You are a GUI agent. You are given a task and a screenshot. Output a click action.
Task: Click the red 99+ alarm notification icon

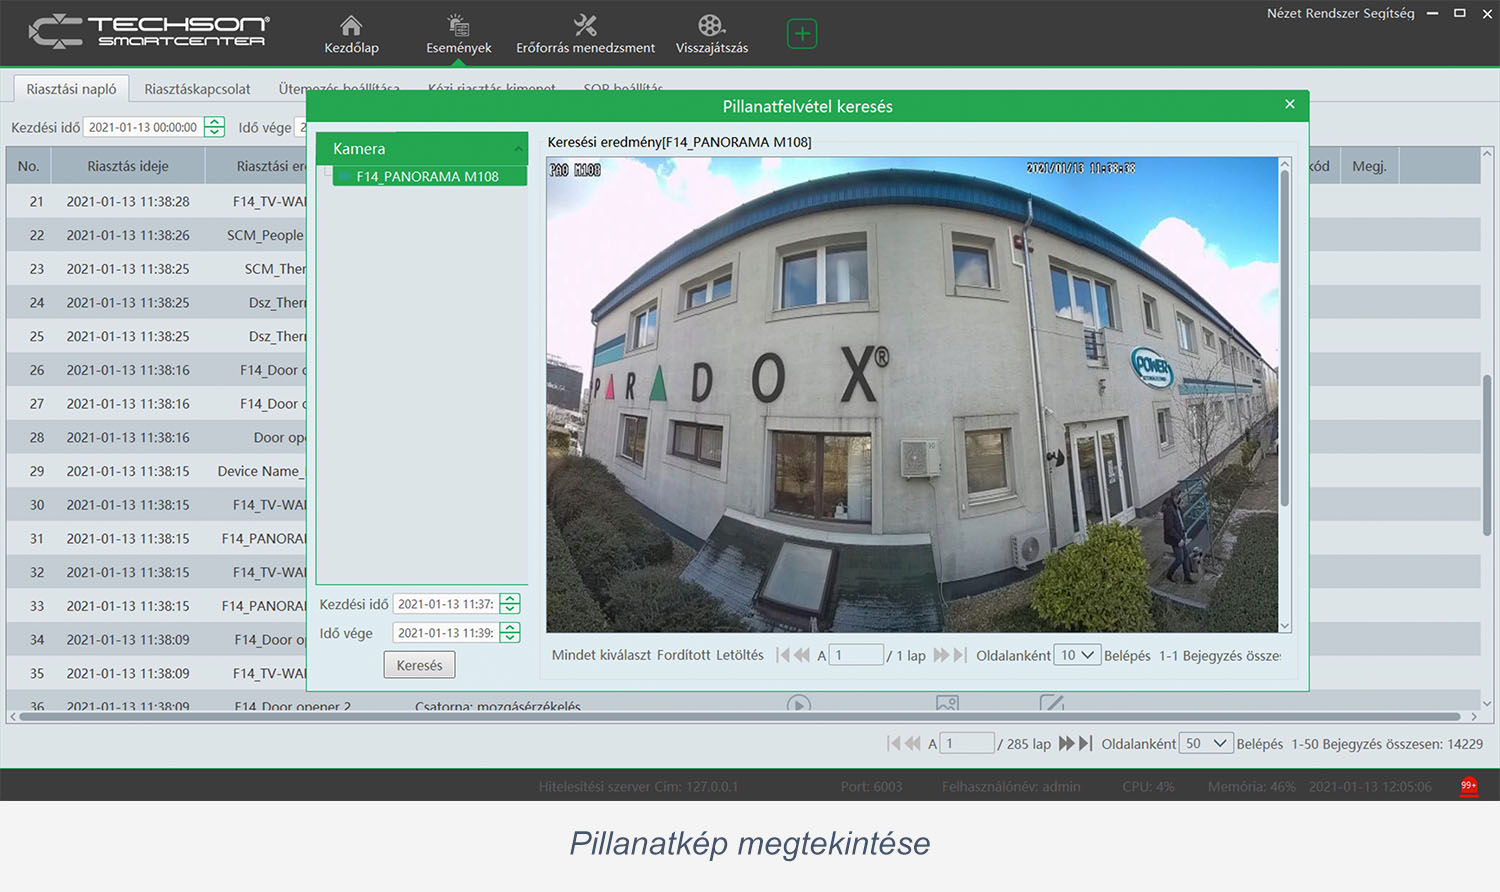click(x=1468, y=786)
